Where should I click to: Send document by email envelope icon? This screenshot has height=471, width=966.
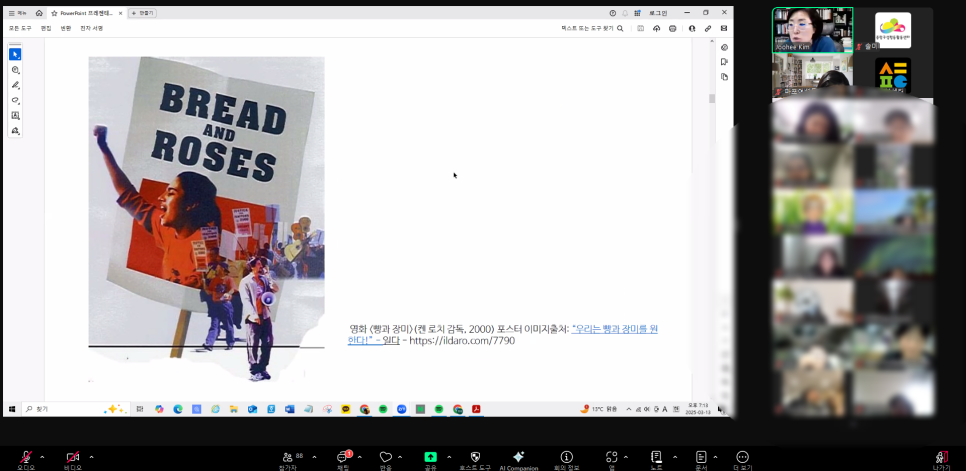724,28
